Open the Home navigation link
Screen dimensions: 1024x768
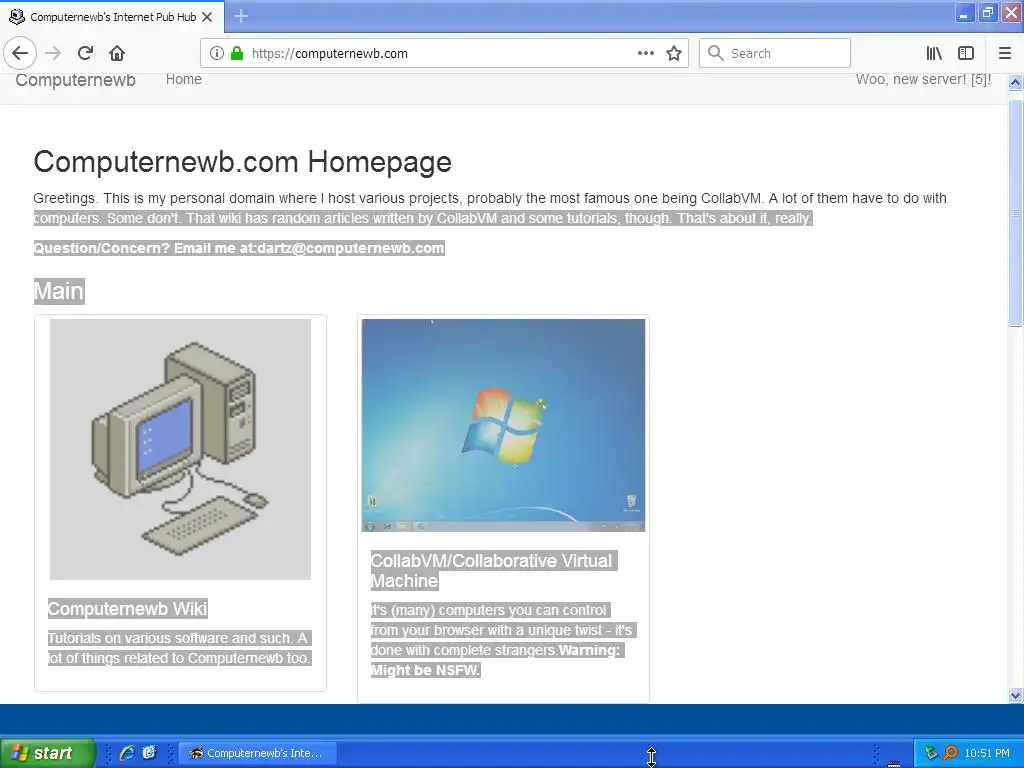click(184, 80)
